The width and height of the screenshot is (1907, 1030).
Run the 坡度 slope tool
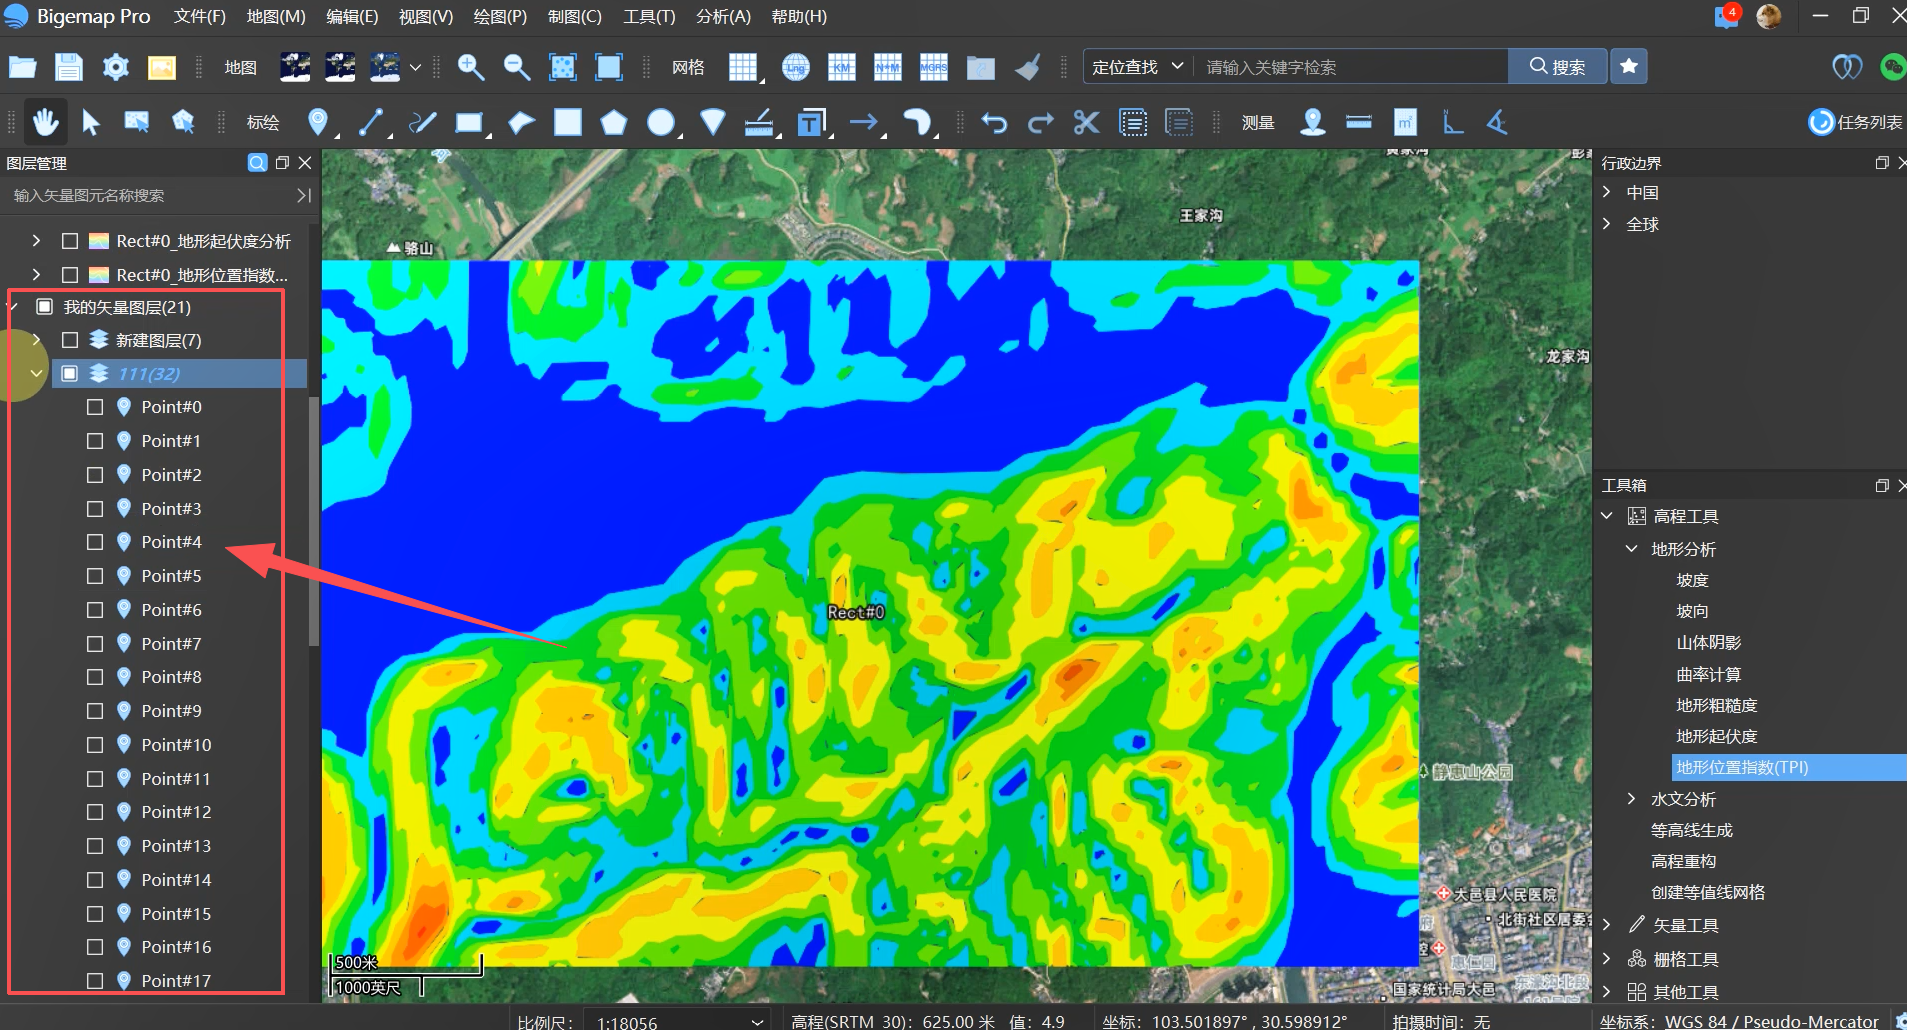[1693, 580]
